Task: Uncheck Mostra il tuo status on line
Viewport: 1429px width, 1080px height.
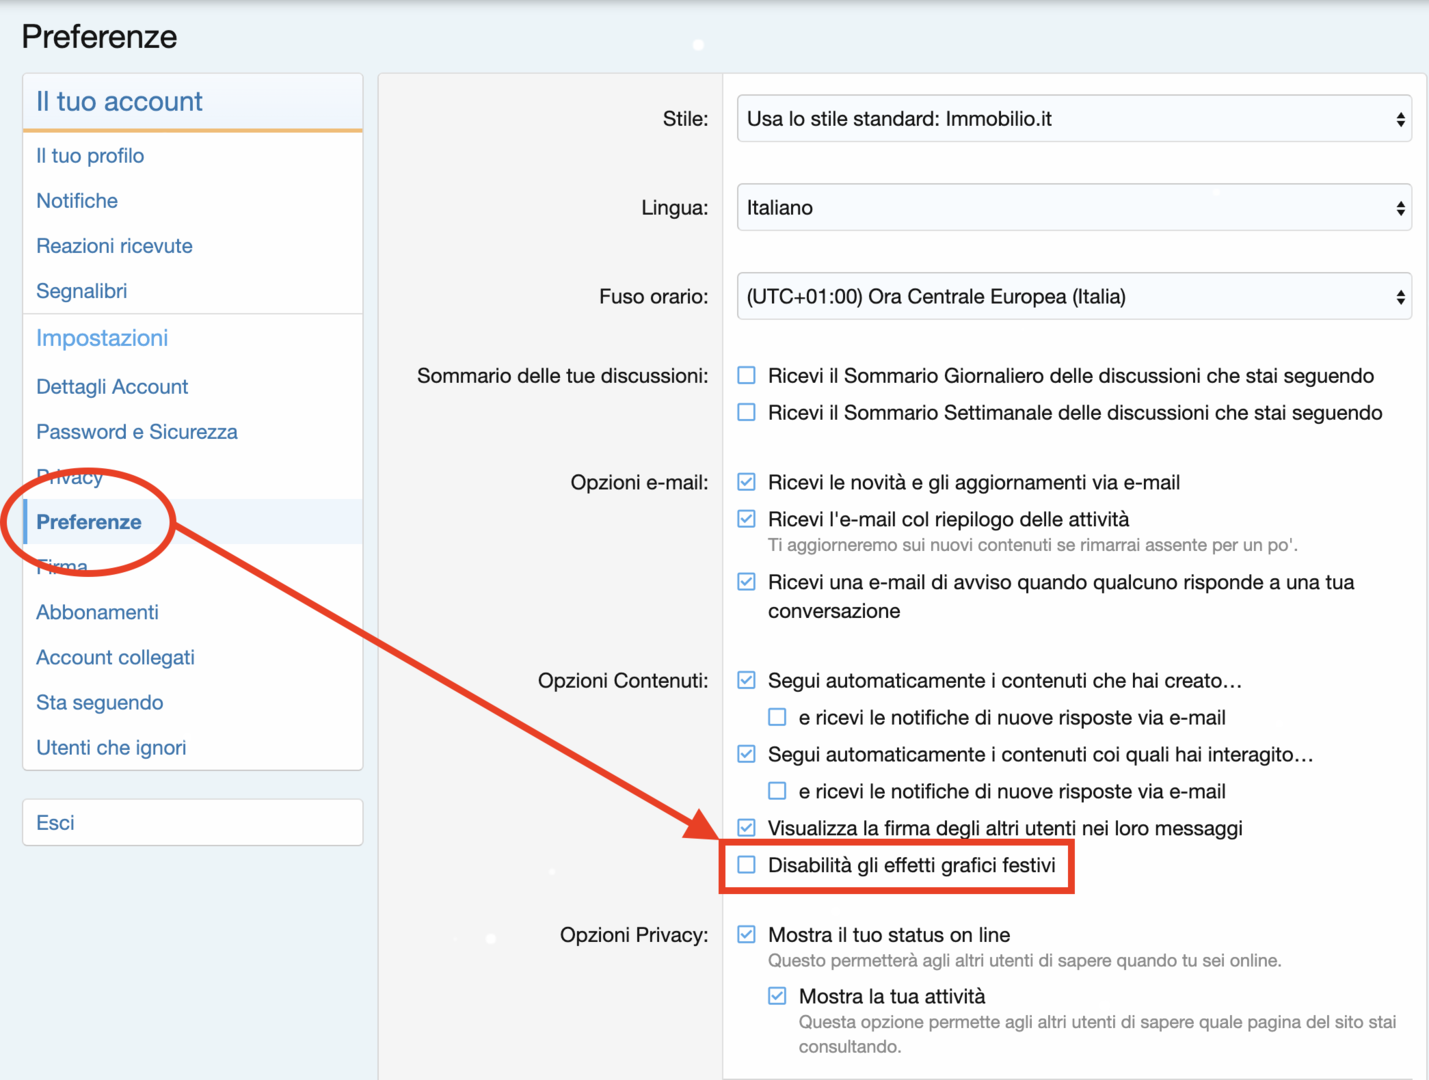Action: click(x=746, y=935)
